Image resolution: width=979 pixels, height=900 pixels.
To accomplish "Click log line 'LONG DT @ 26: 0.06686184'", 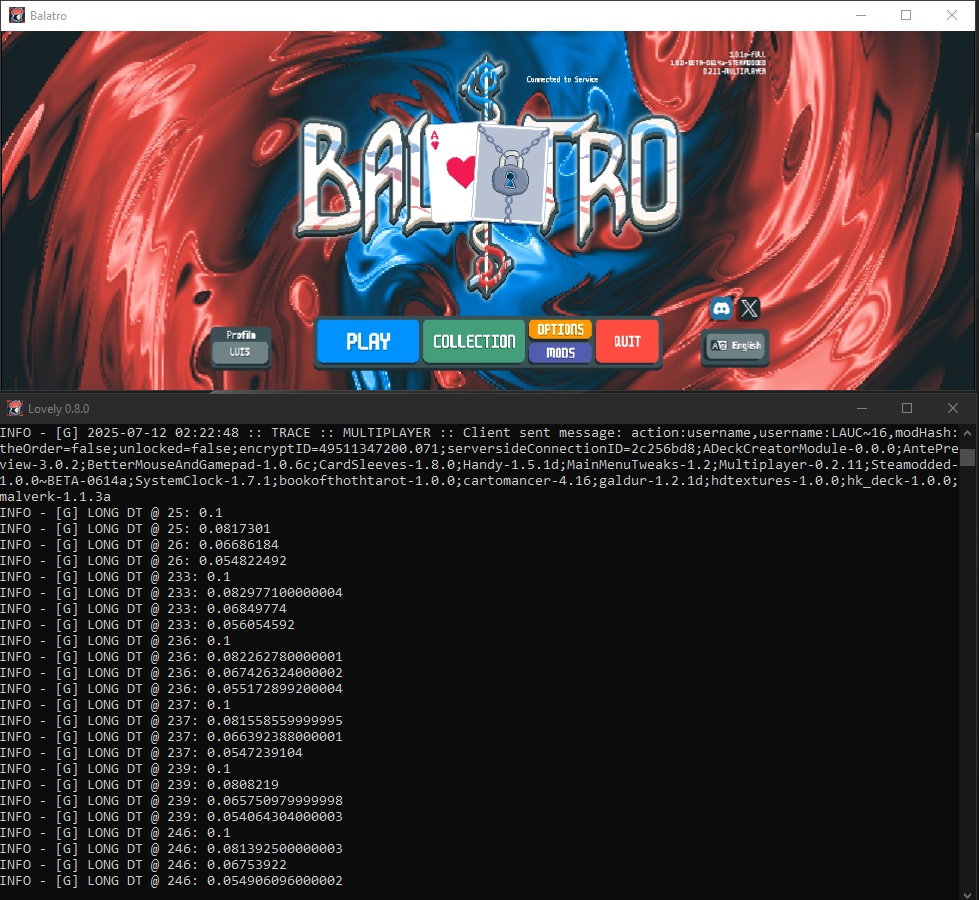I will 140,545.
